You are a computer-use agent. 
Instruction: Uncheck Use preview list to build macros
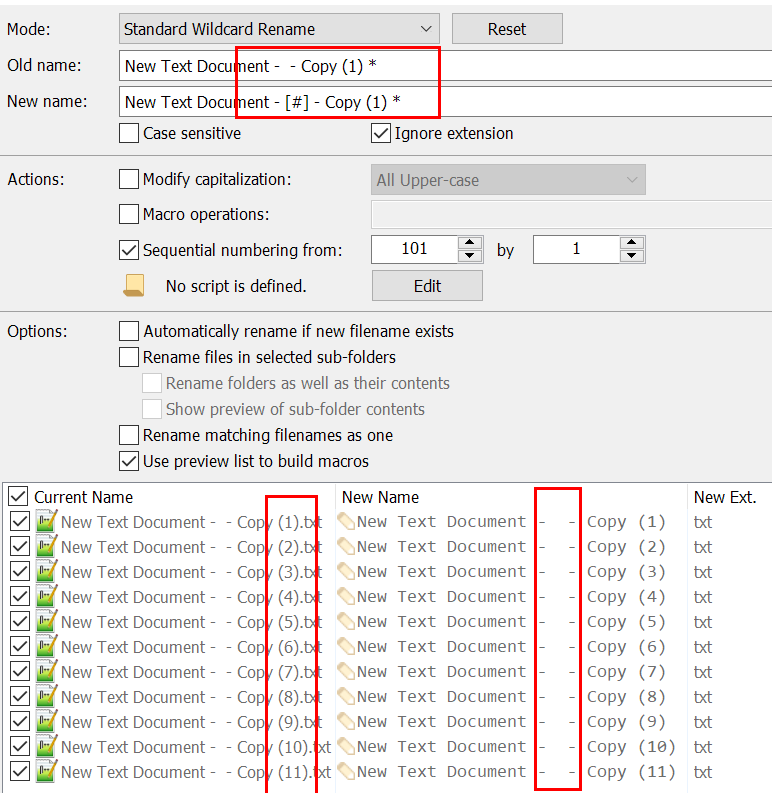[129, 461]
